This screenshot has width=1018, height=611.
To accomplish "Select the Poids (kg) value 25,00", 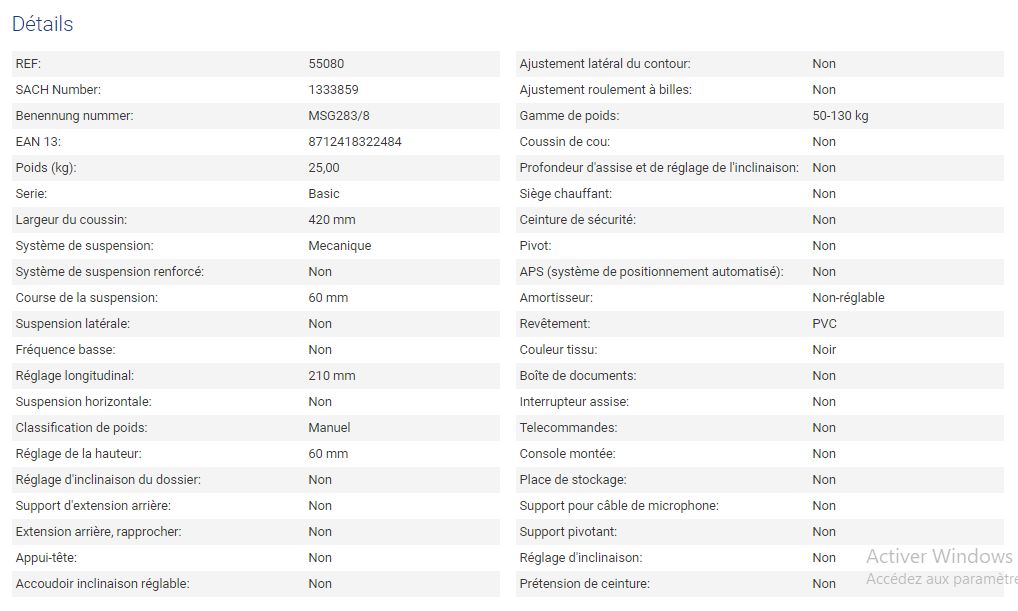I will pyautogui.click(x=323, y=168).
